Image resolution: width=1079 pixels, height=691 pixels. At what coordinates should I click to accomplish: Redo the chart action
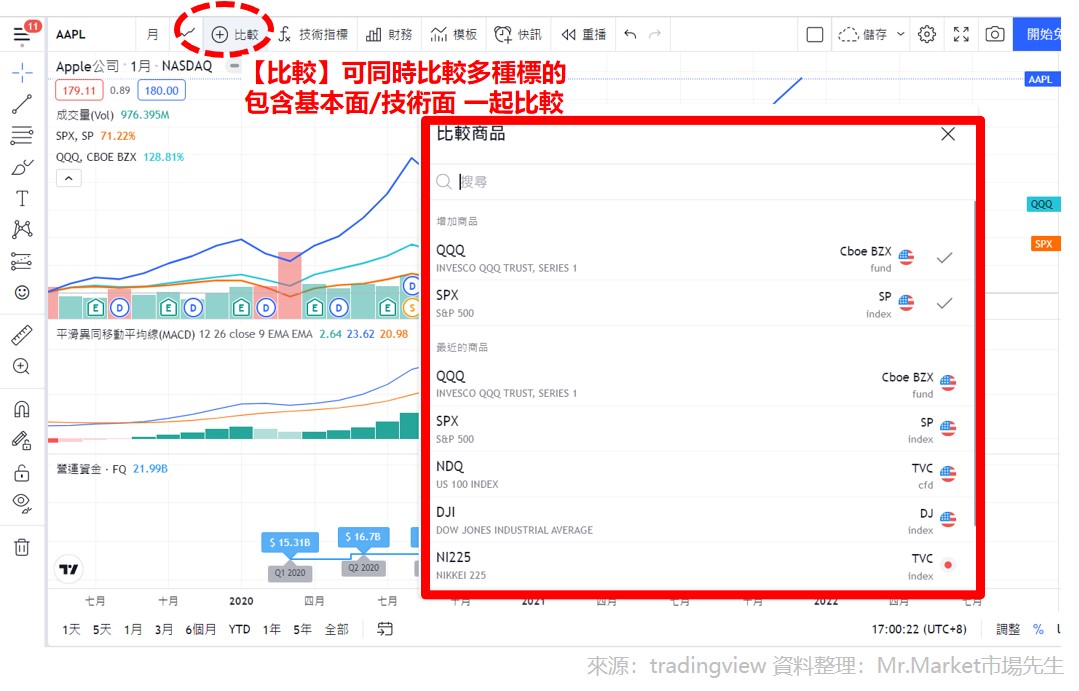coord(655,34)
